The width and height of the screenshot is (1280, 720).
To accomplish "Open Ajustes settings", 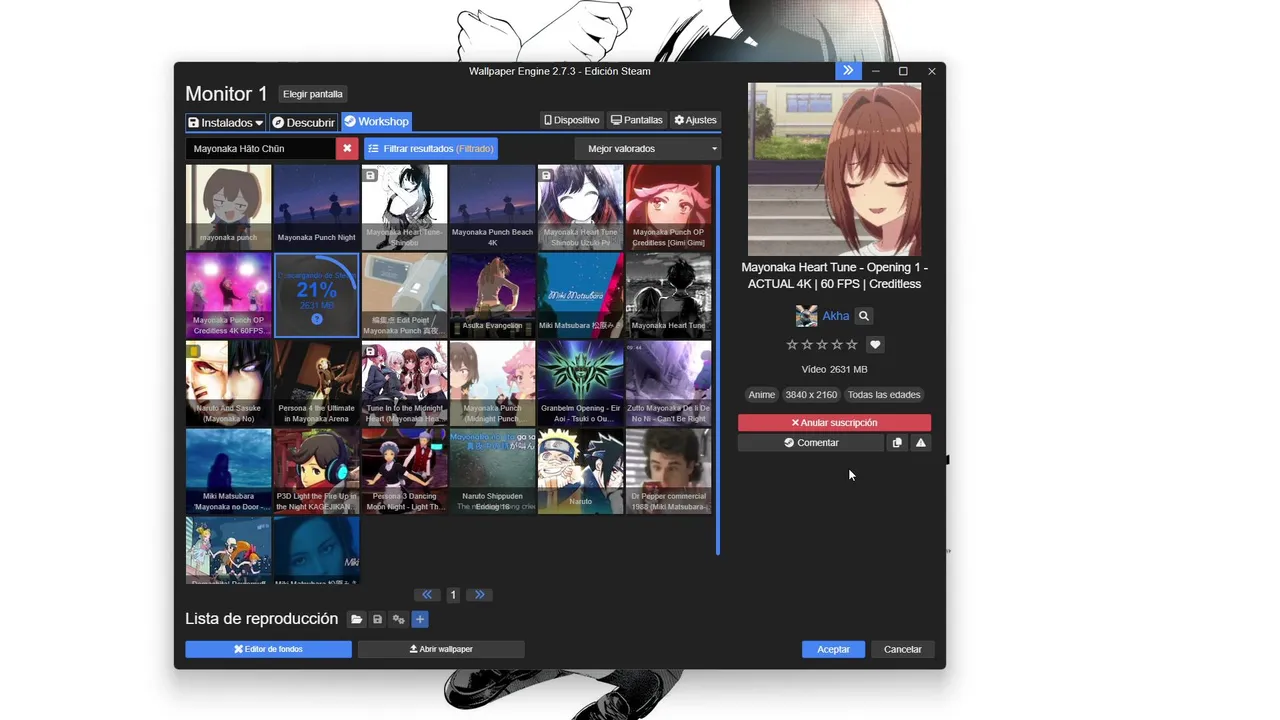I will coord(695,120).
